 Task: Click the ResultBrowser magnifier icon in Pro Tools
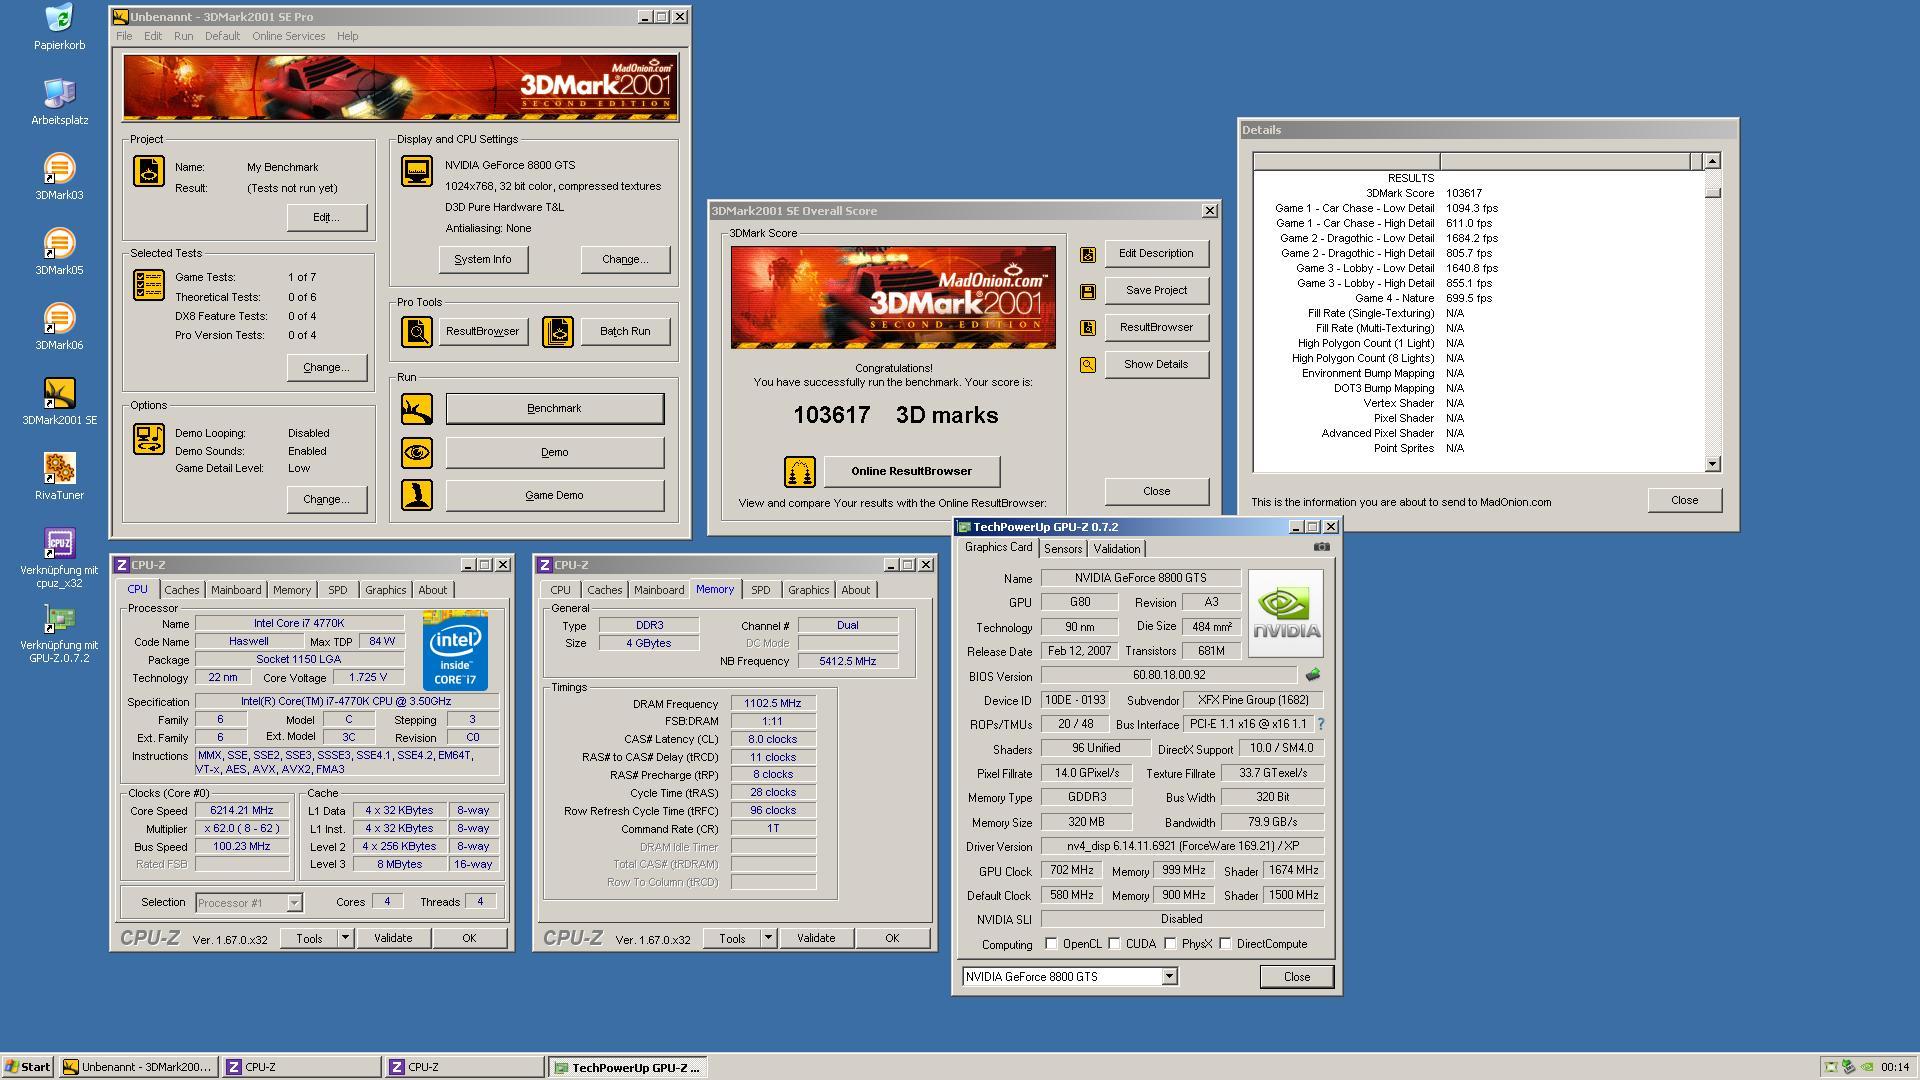click(x=417, y=331)
